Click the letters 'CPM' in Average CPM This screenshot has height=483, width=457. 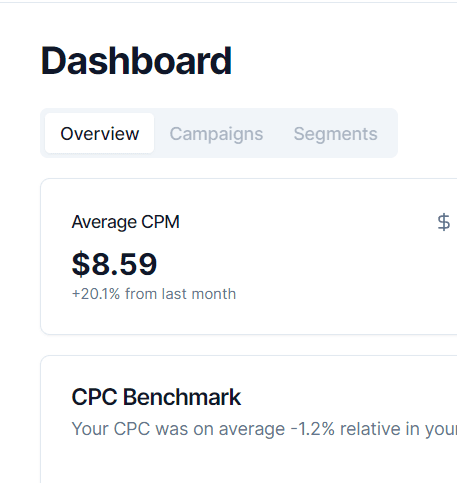click(x=160, y=222)
